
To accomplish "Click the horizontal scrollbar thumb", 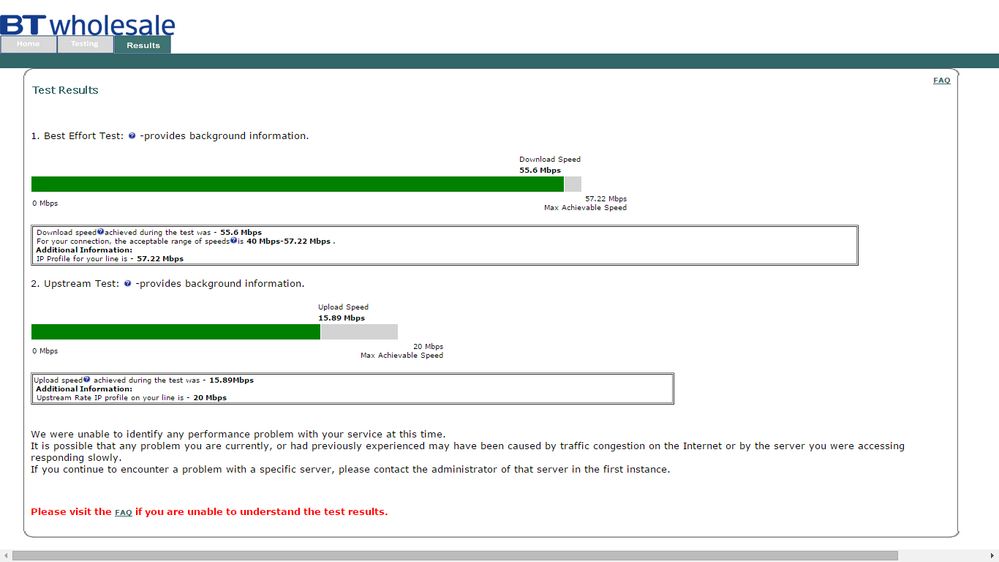I will click(x=455, y=556).
